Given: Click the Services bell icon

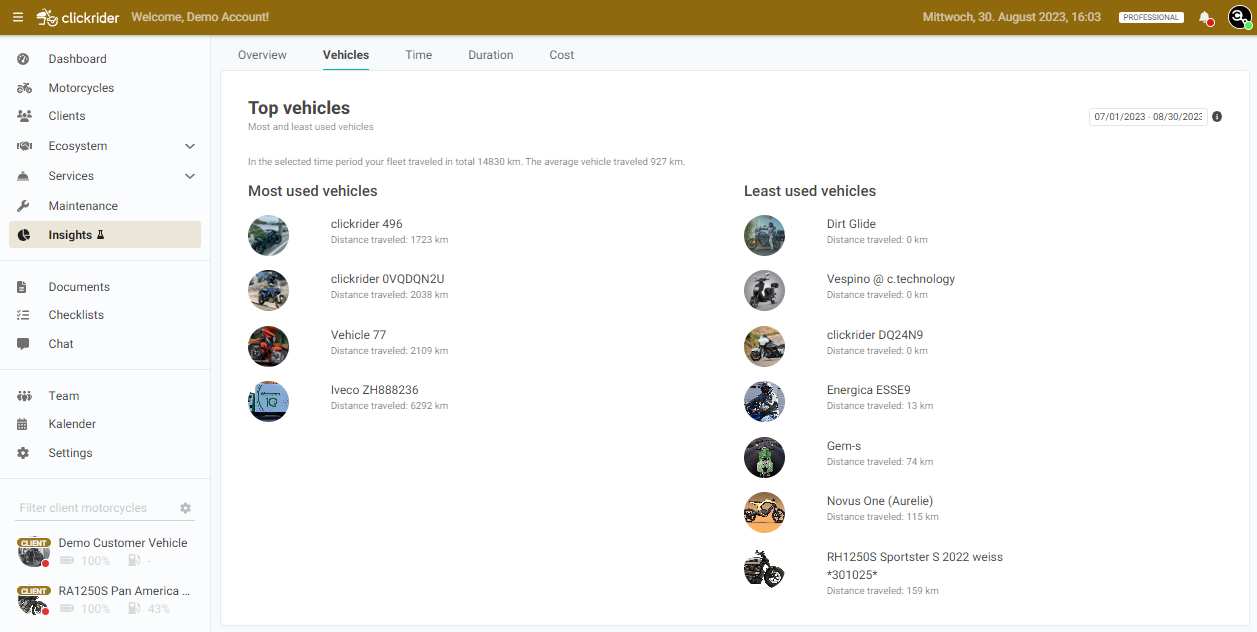Looking at the screenshot, I should [x=24, y=176].
